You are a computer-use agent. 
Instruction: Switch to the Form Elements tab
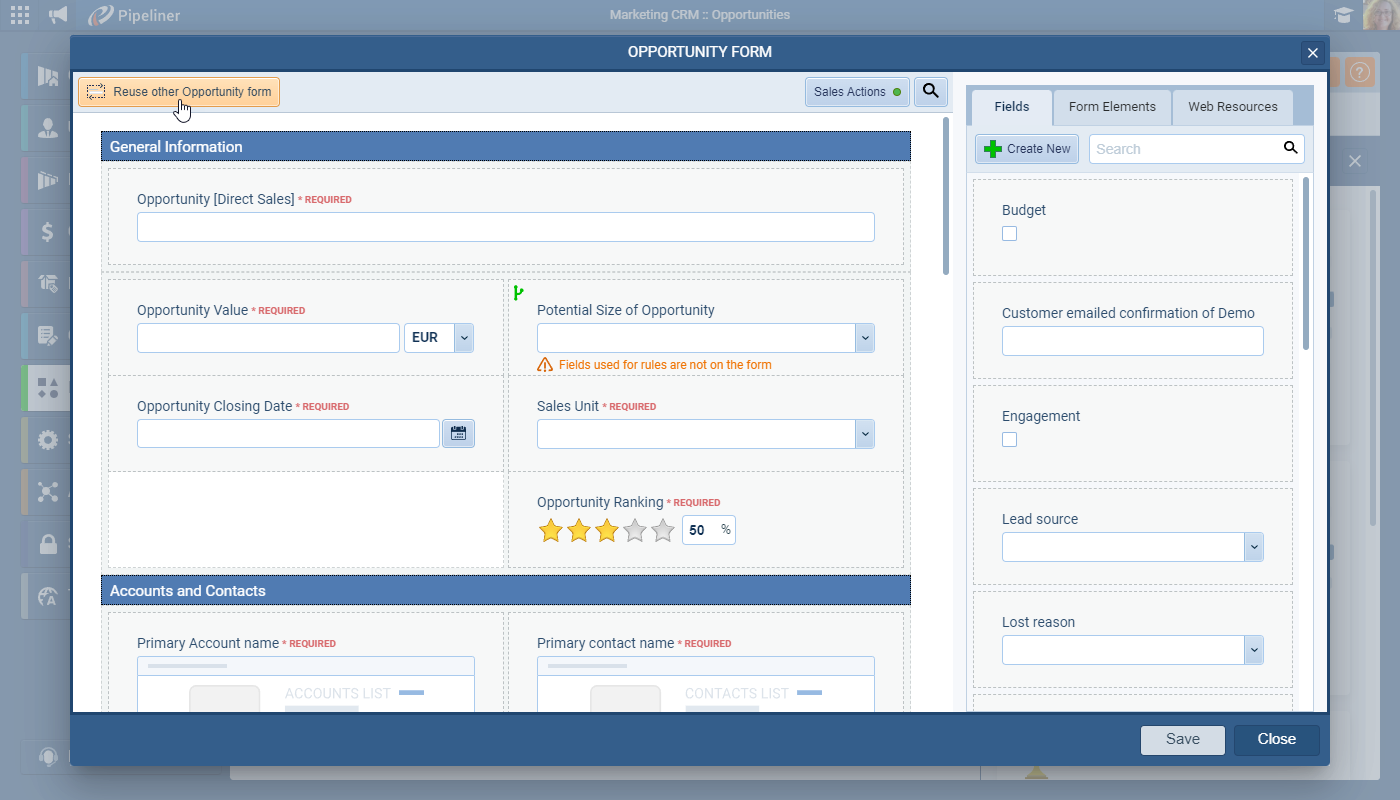1112,107
